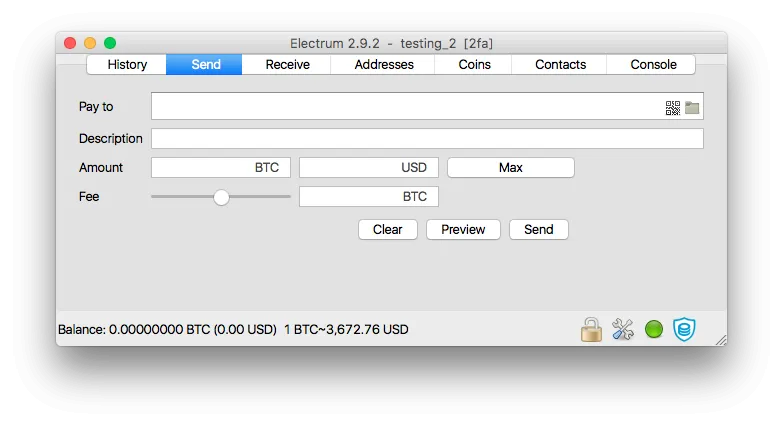This screenshot has height=426, width=783.
Task: Focus the Pay to address field
Action: click(x=427, y=106)
